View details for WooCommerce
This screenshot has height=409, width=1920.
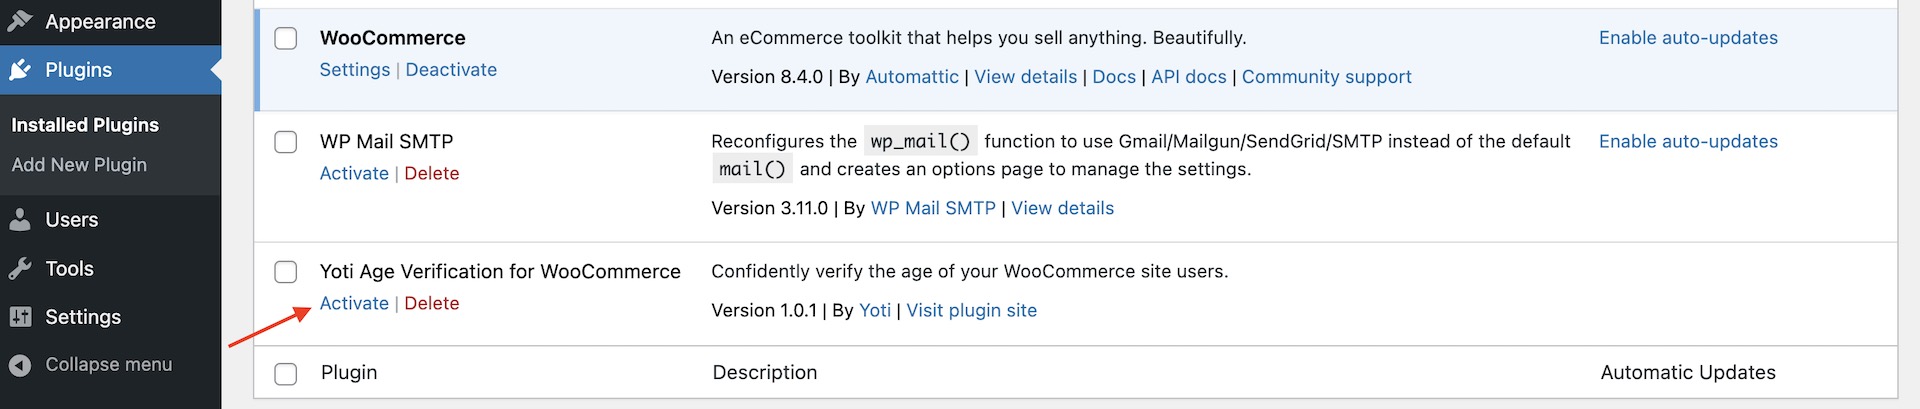coord(1026,77)
